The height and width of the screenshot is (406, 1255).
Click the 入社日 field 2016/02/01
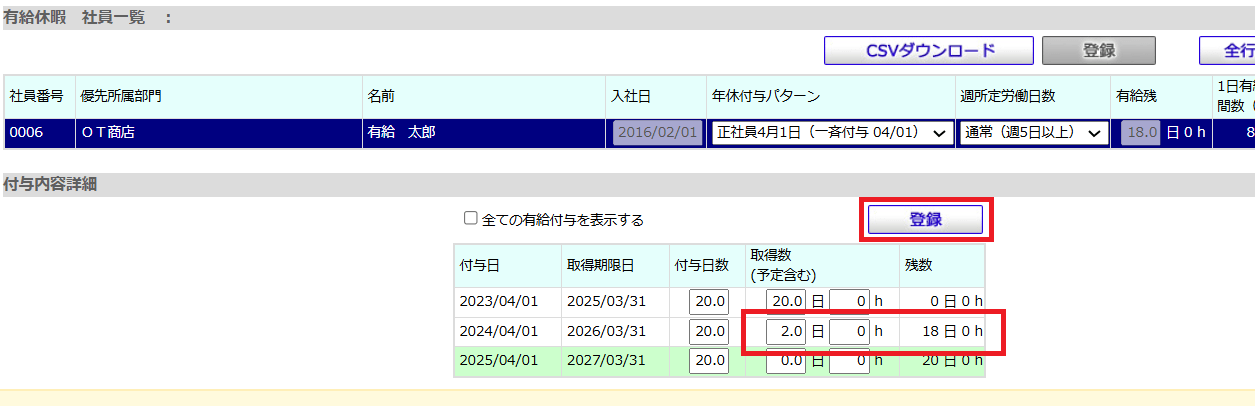[656, 133]
